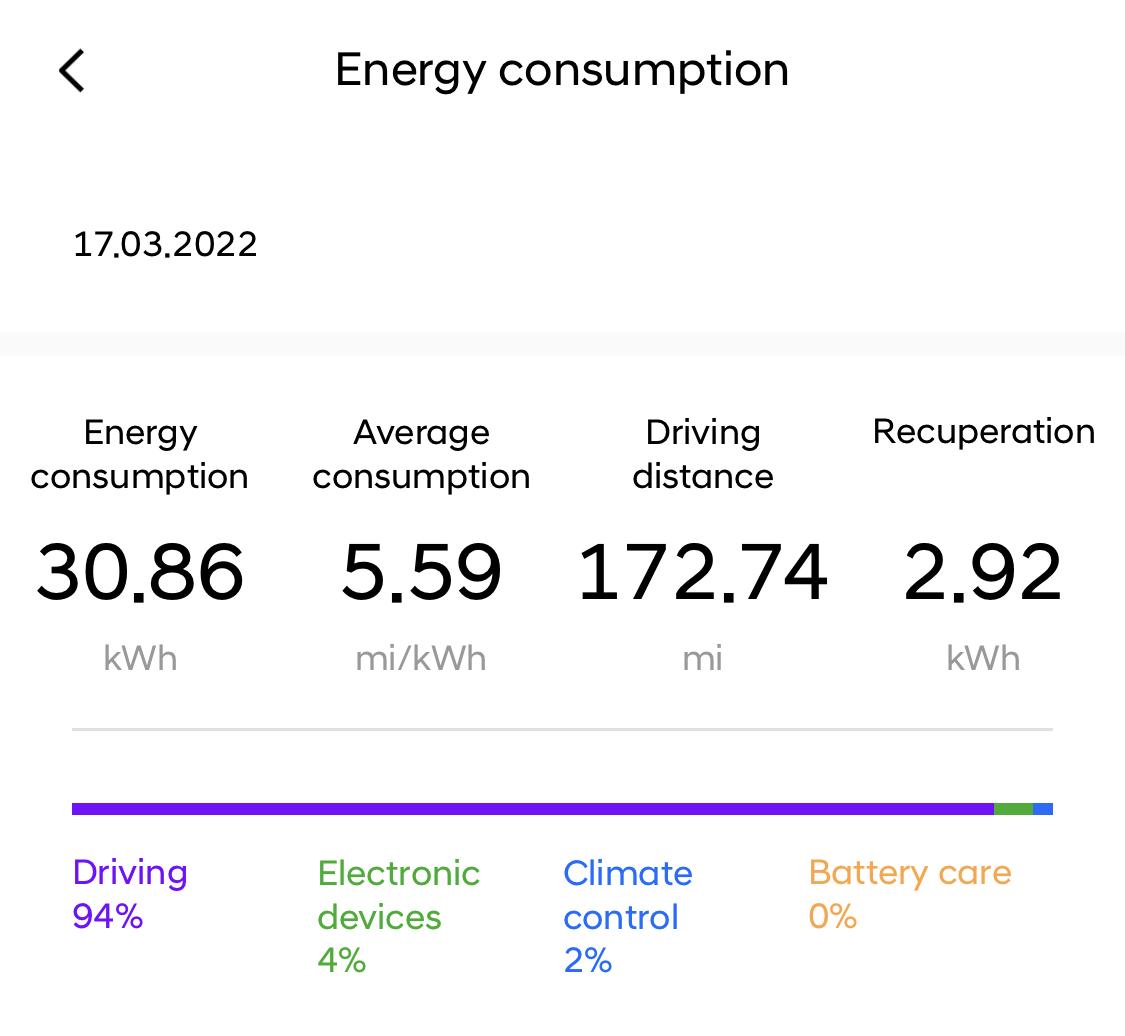Click the purple Driving segment of the bar
The image size is (1125, 1036).
pos(532,809)
